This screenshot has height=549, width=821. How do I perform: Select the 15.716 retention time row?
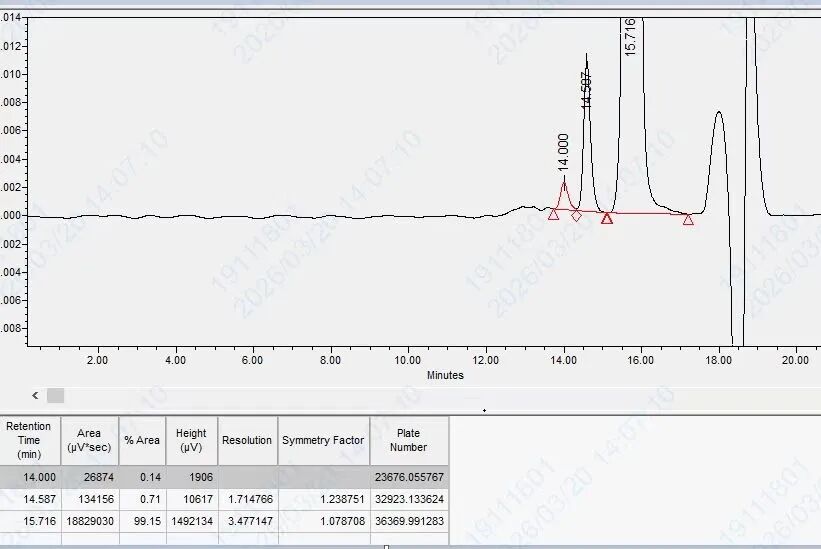(x=29, y=521)
